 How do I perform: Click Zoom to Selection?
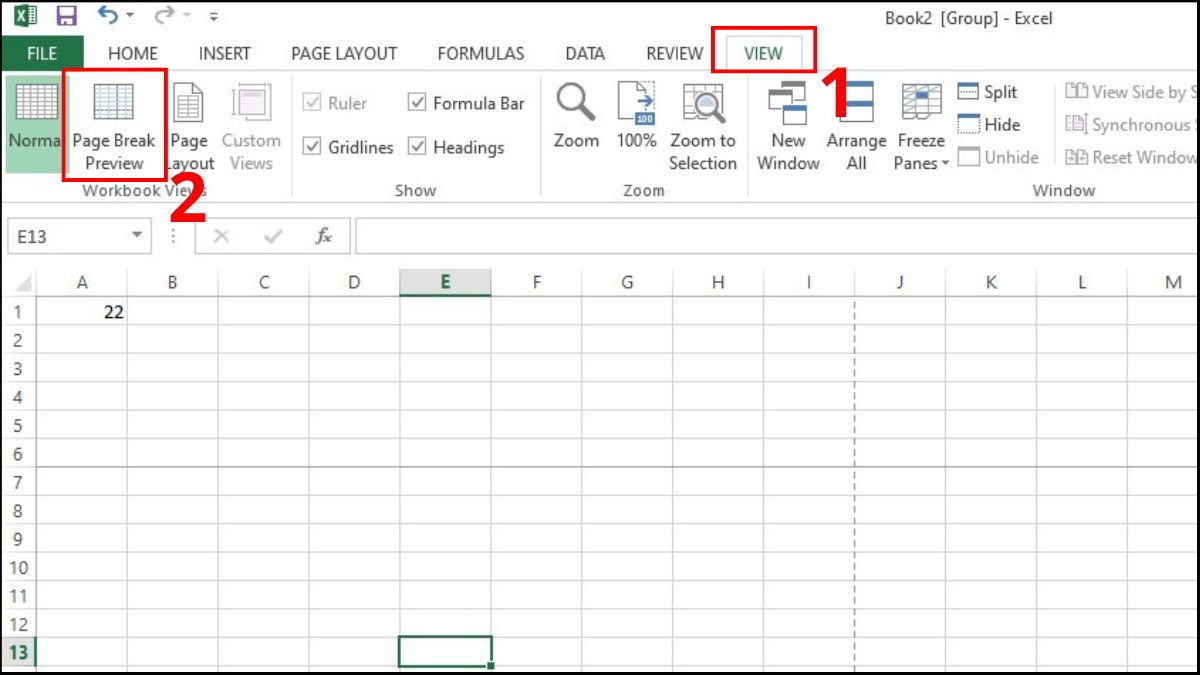click(703, 124)
